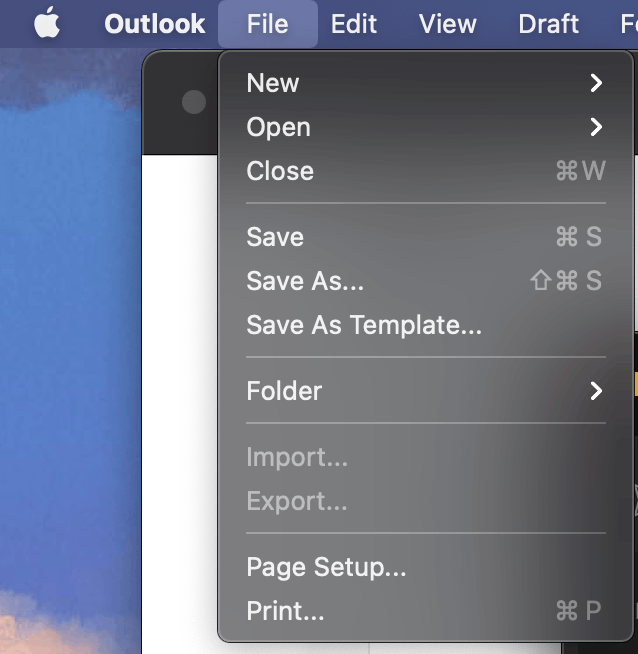Expand the New submenu

click(425, 83)
